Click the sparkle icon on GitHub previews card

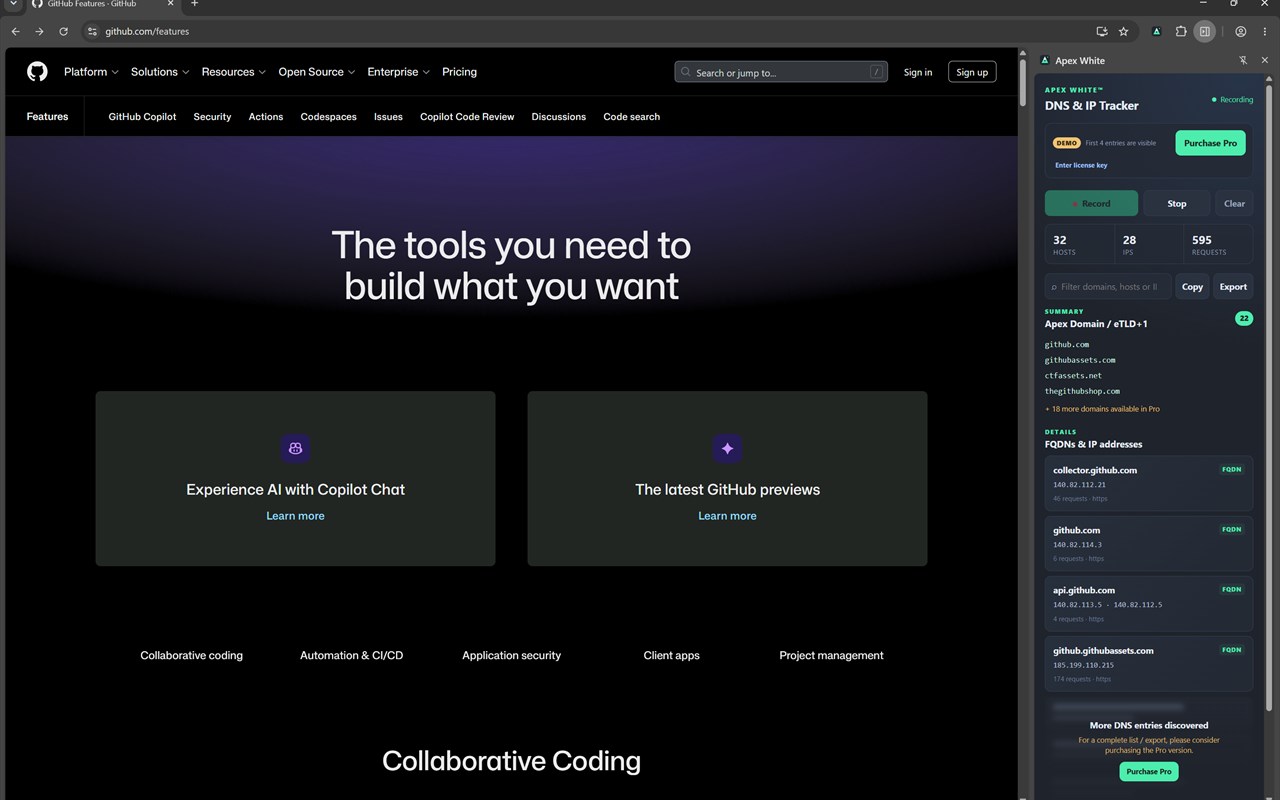click(727, 448)
